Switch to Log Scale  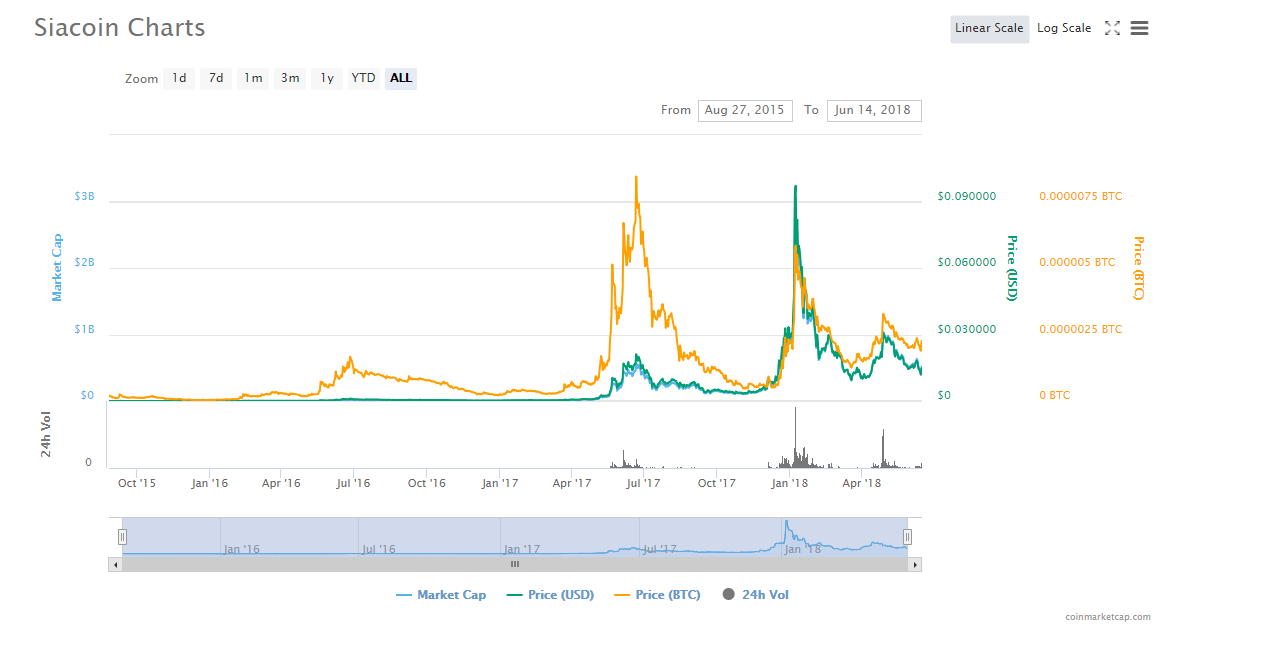click(1064, 29)
